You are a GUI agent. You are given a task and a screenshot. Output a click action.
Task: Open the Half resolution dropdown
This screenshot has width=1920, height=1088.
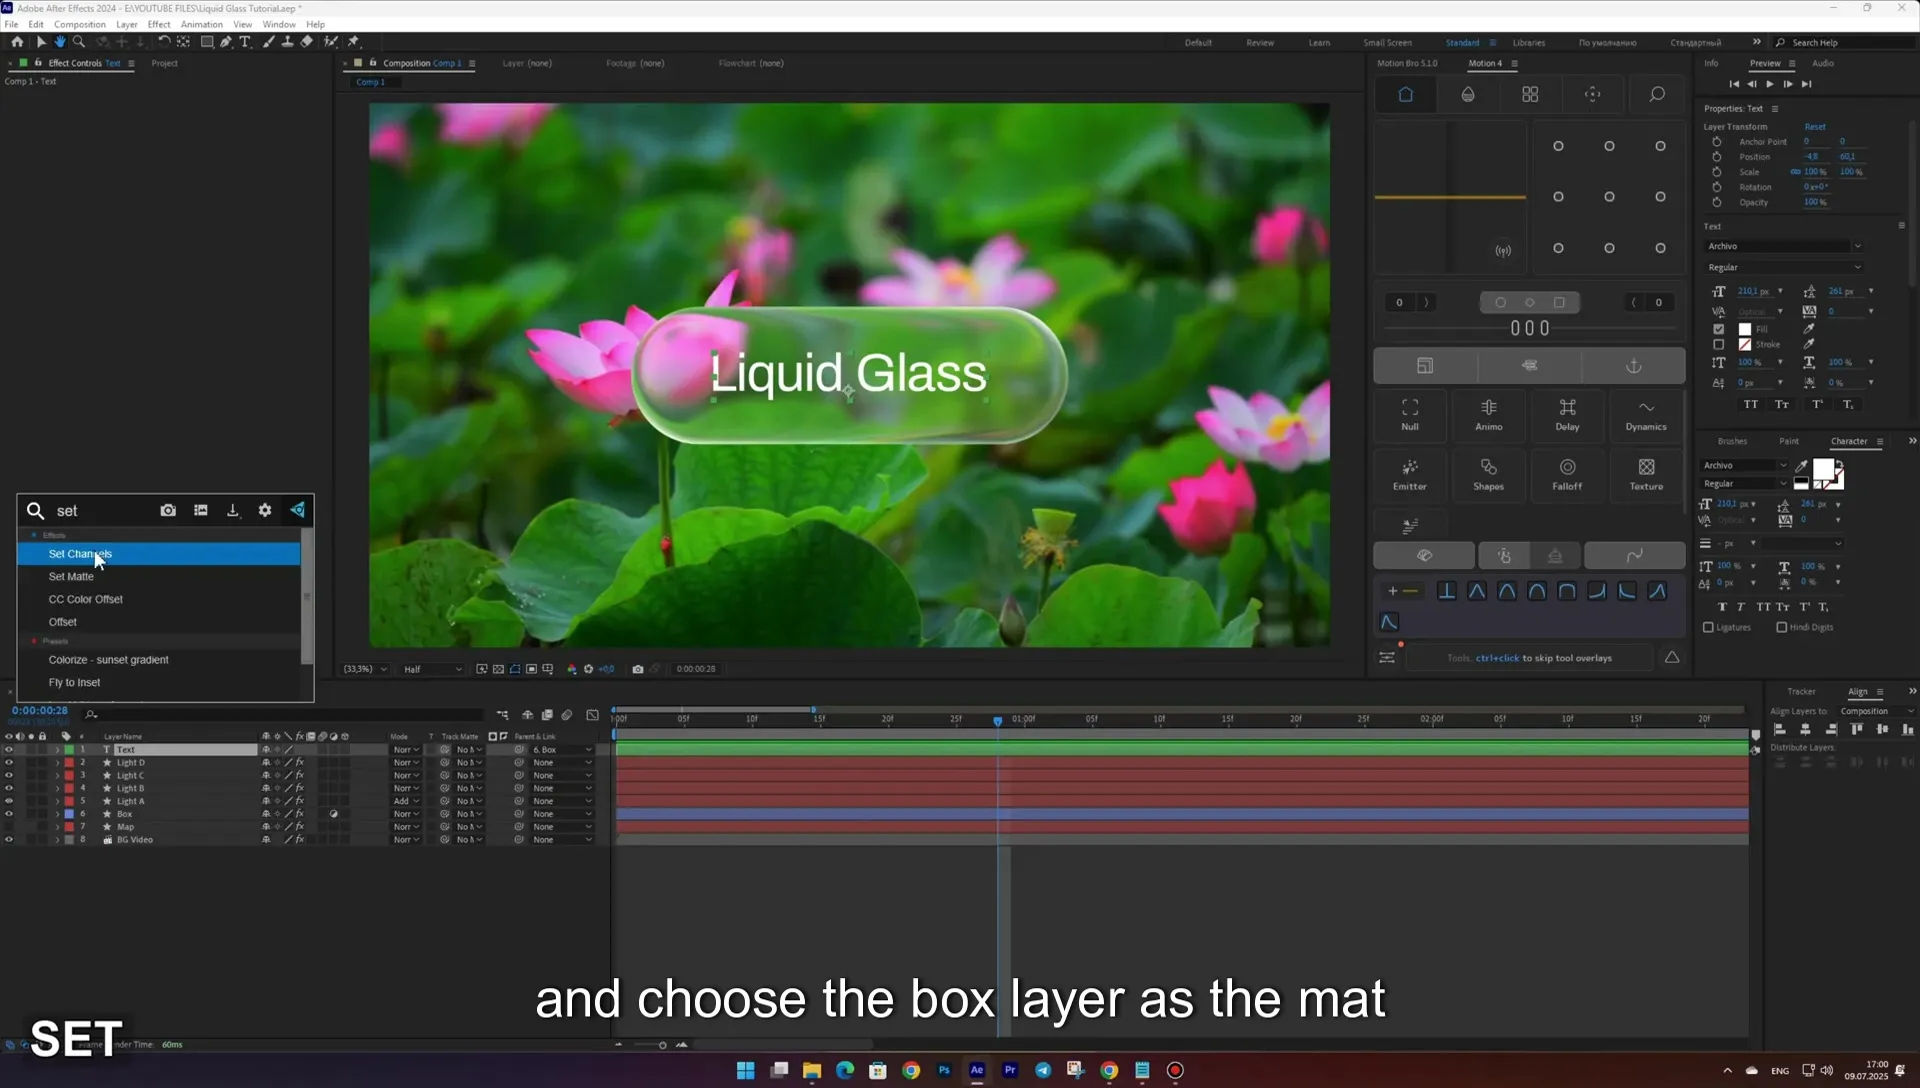(433, 669)
